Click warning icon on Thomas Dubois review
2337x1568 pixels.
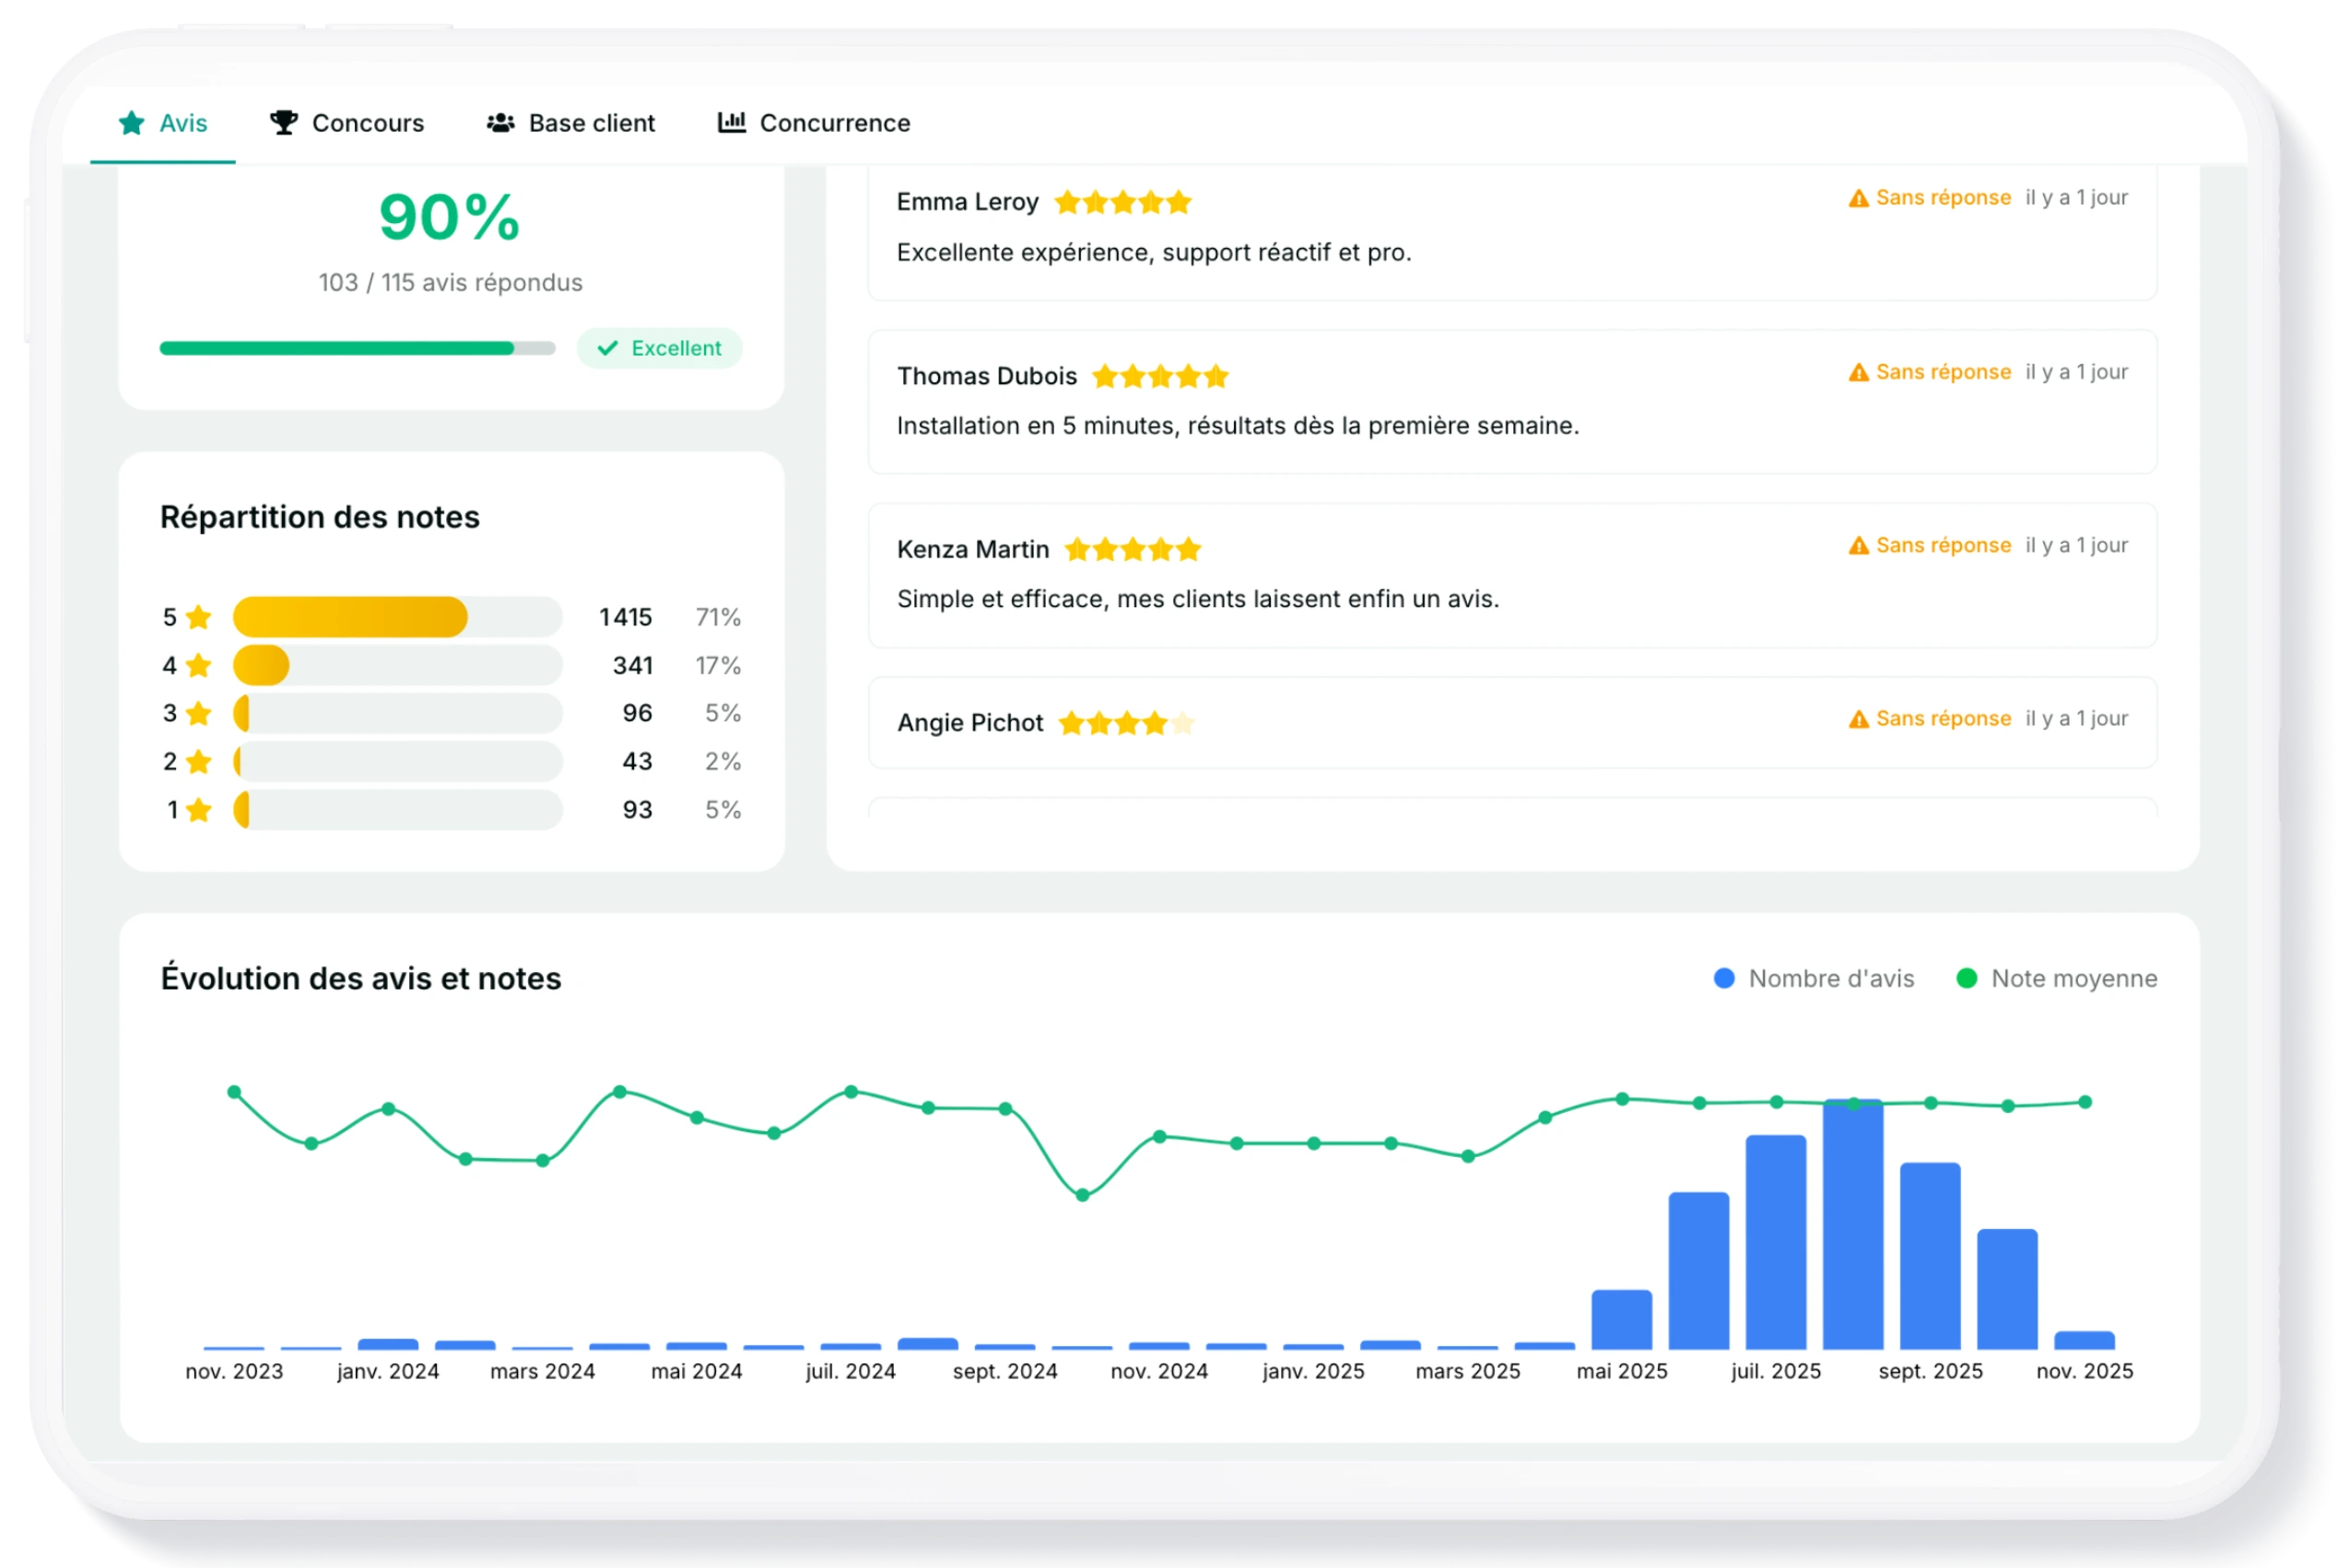coord(1858,372)
